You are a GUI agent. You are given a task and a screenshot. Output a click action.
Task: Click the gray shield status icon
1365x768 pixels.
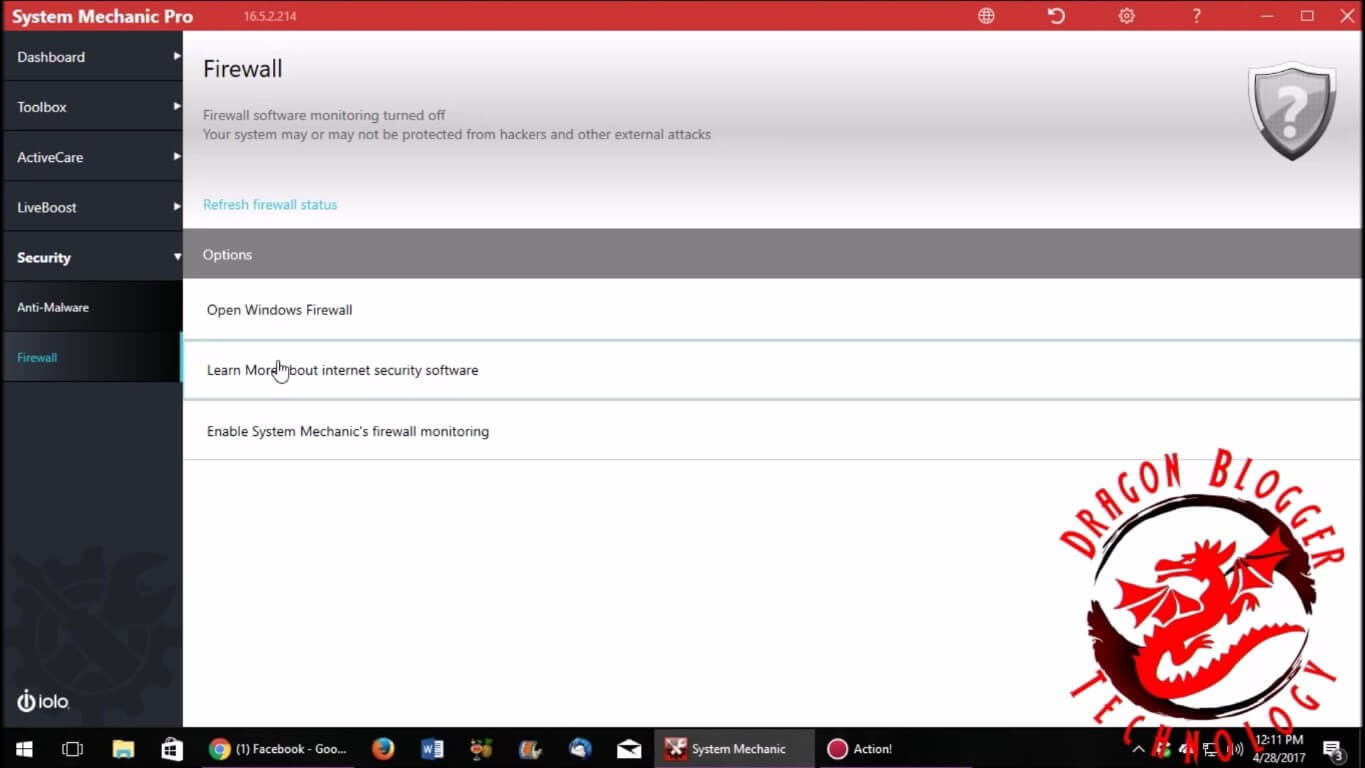[1291, 111]
